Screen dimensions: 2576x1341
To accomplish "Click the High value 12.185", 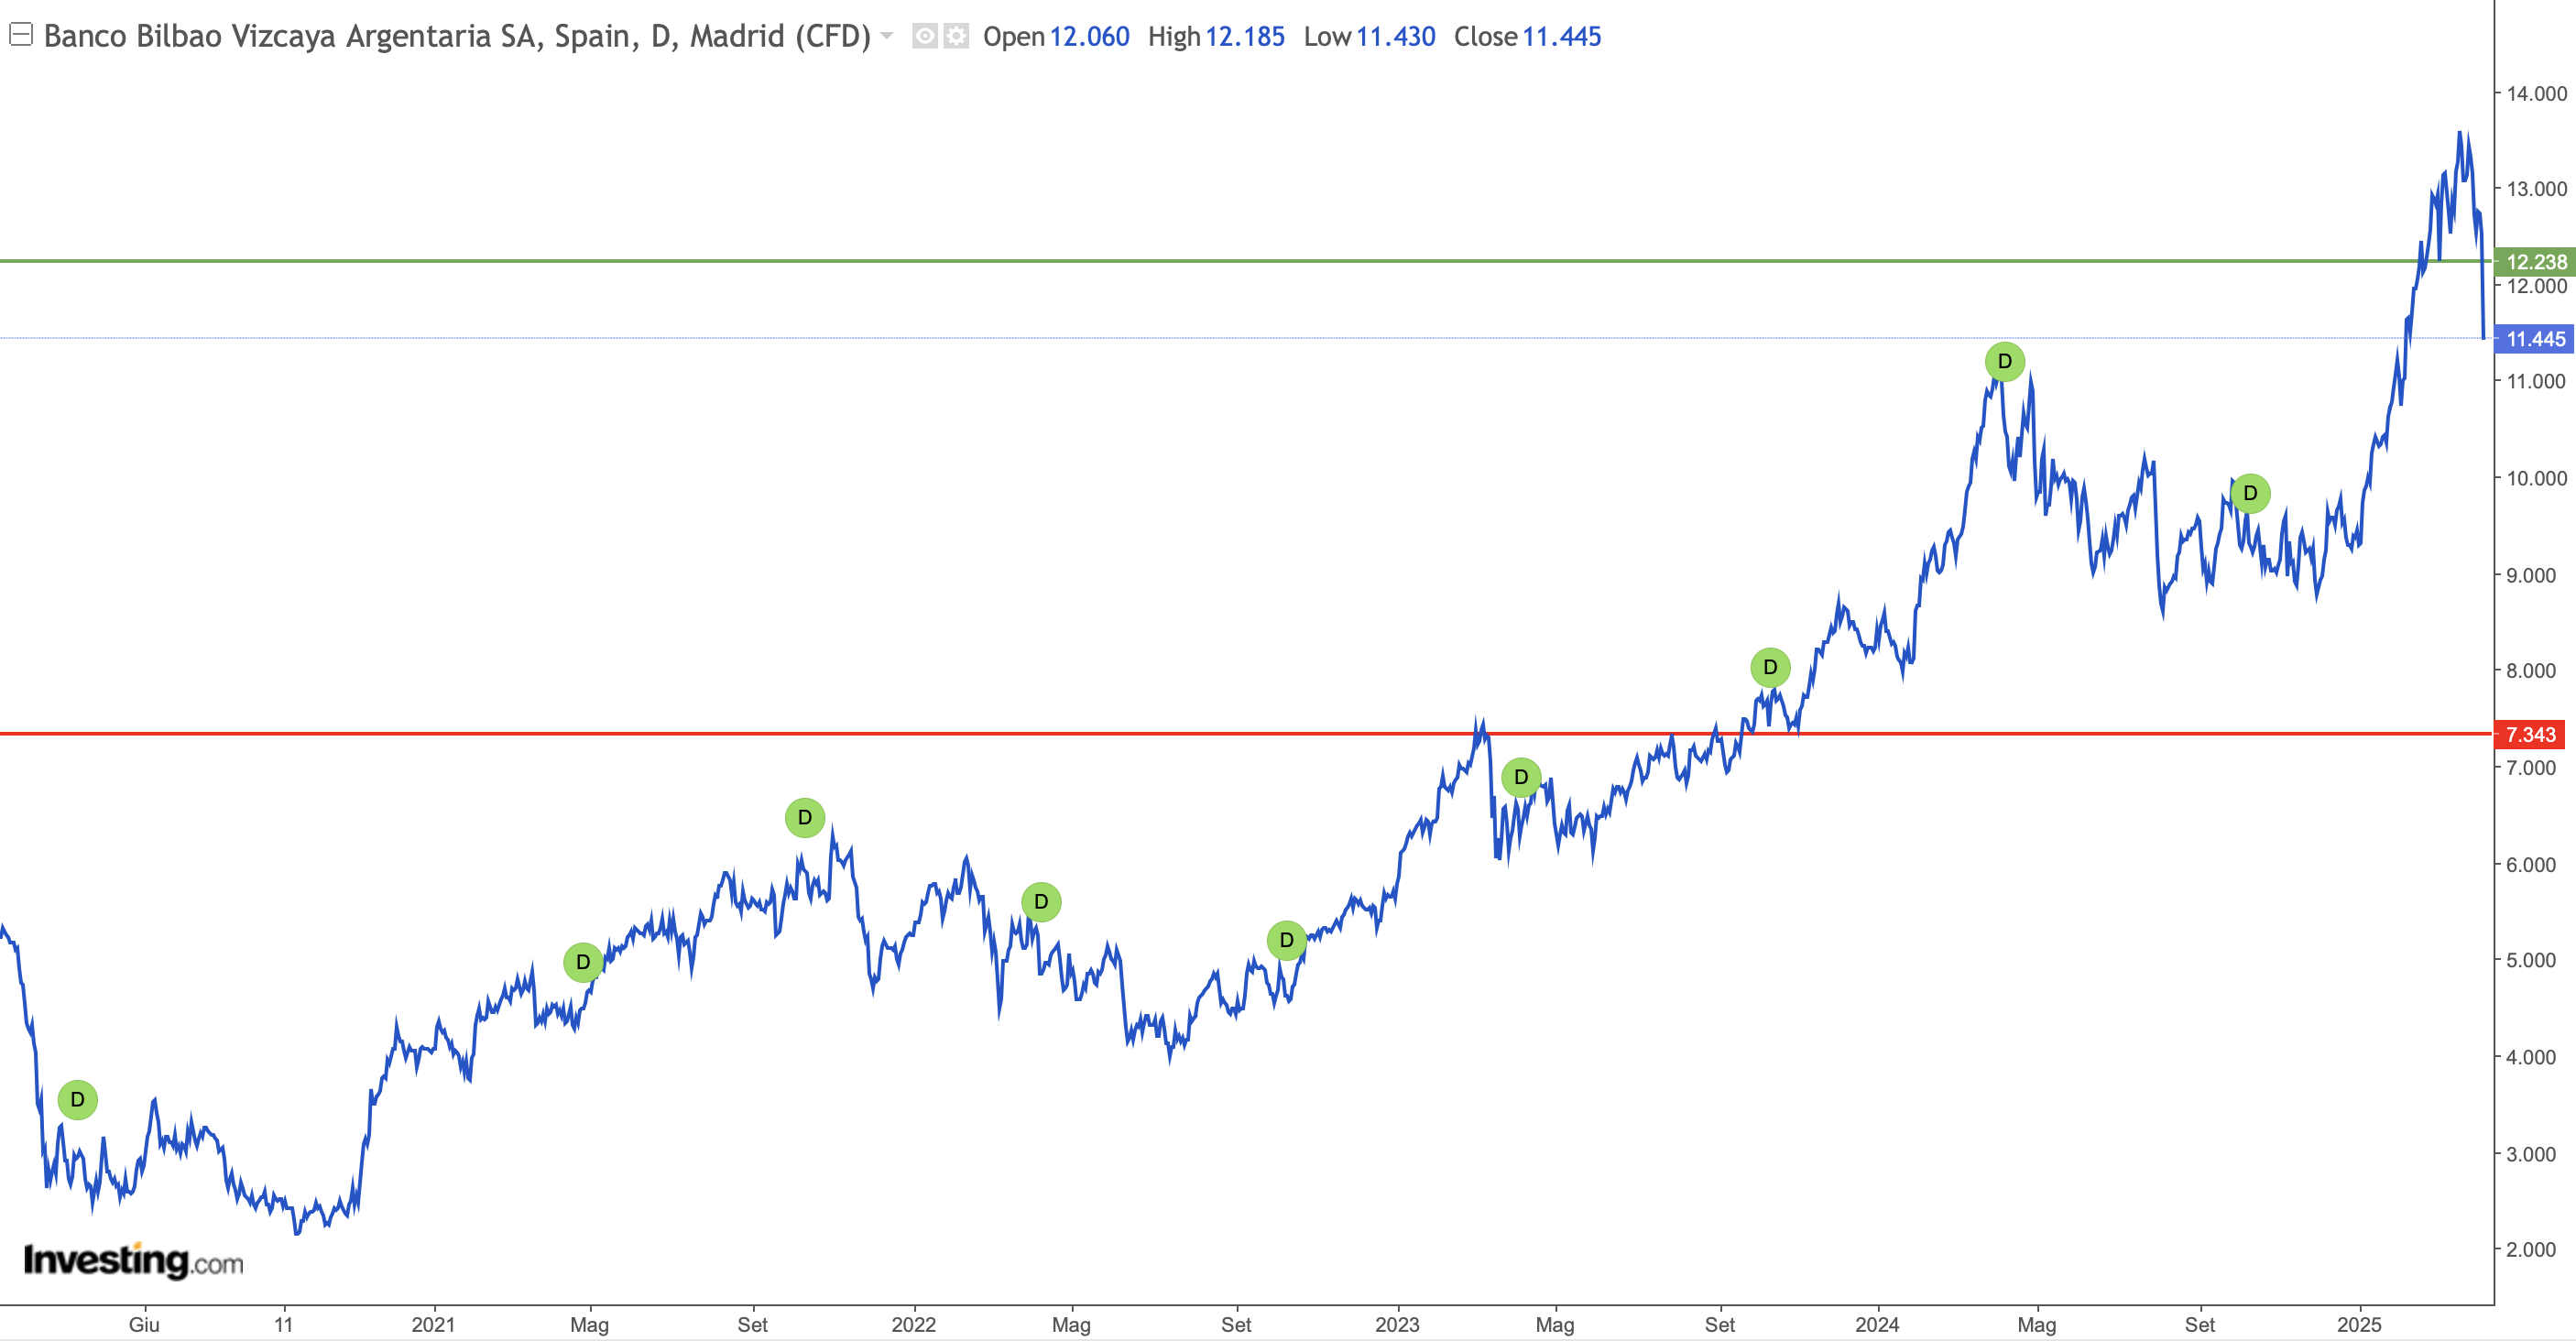I will [x=1244, y=36].
